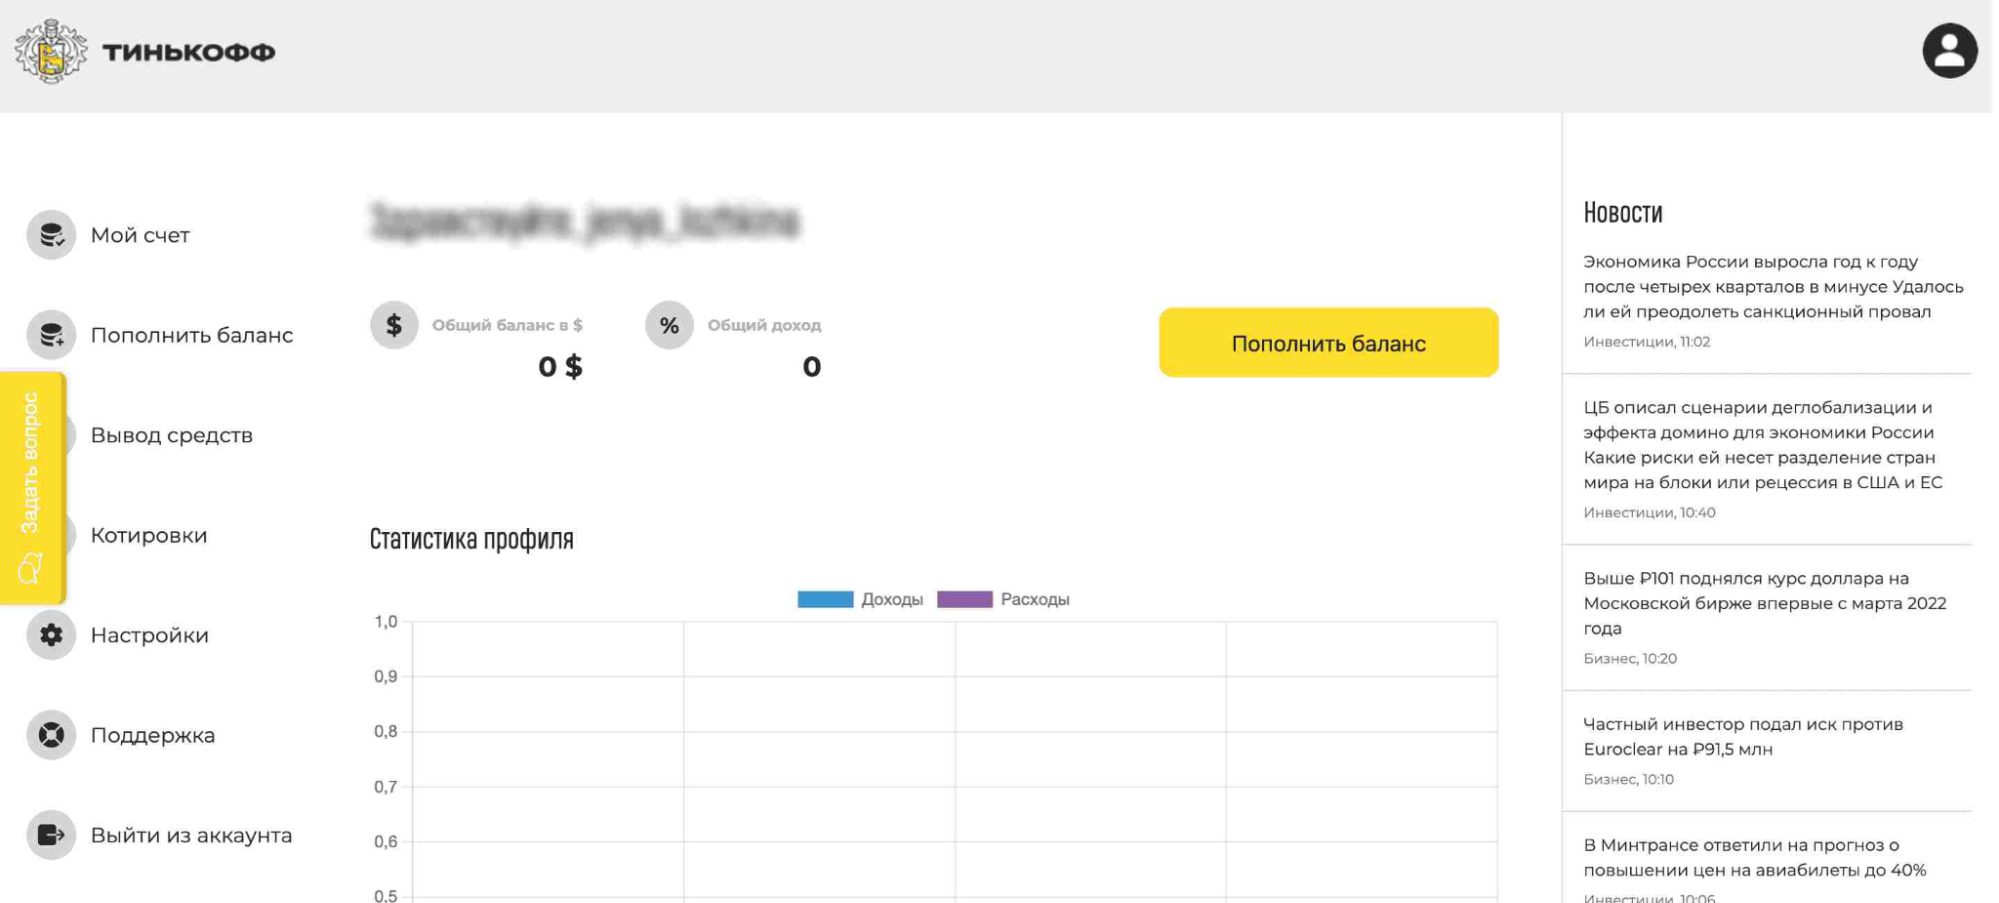Screen dimensions: 1999x903
Task: Click the 0 income value
Action: [811, 367]
